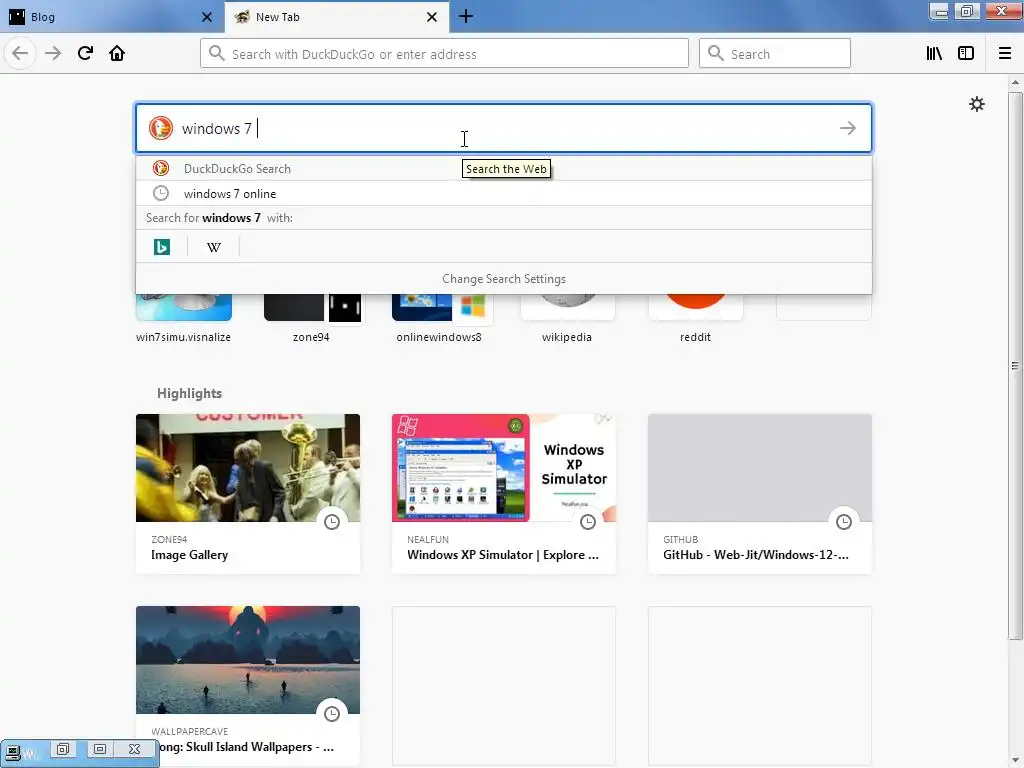This screenshot has width=1024, height=768.
Task: Open the wikipedia top site
Action: pos(567,317)
